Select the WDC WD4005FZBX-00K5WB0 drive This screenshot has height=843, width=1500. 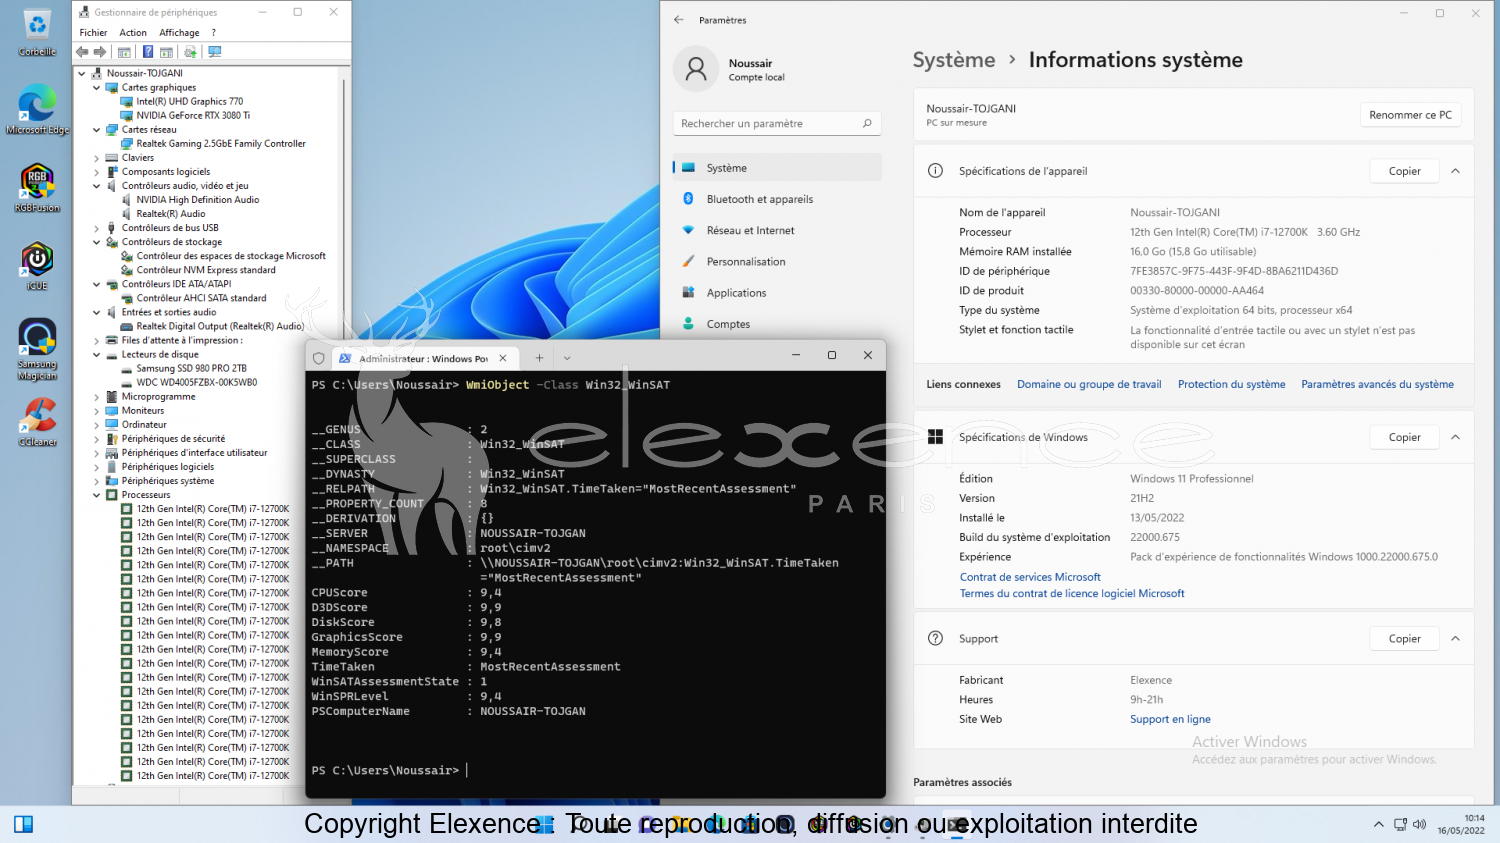(197, 382)
